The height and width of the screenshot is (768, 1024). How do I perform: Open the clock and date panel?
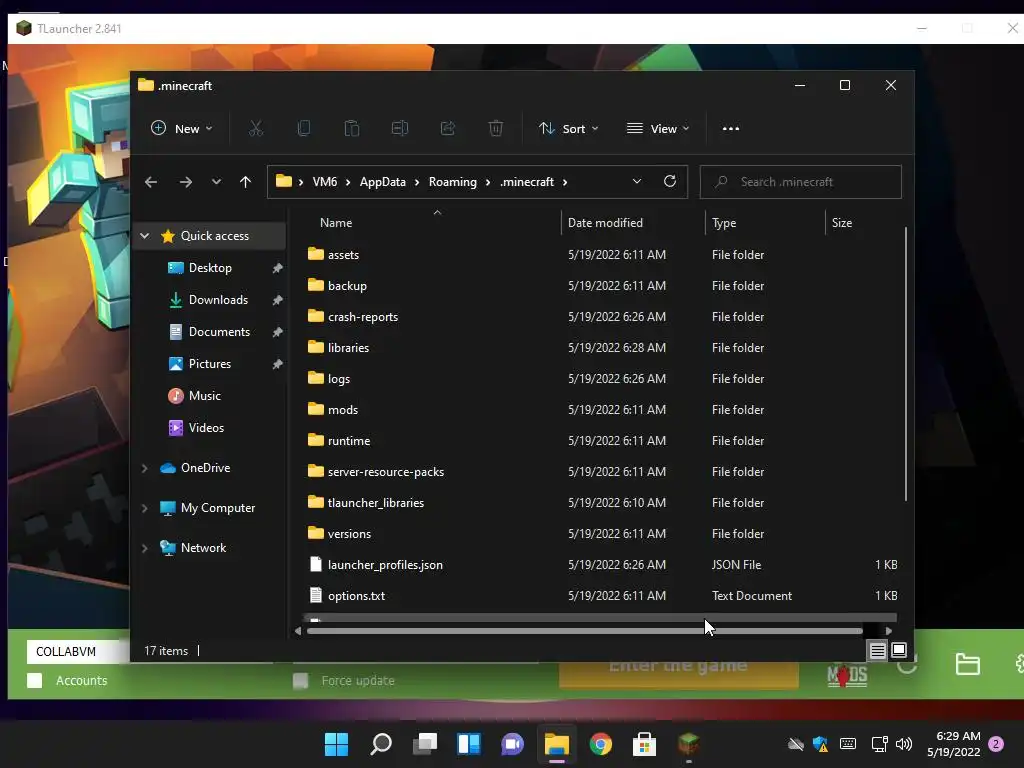pos(953,744)
